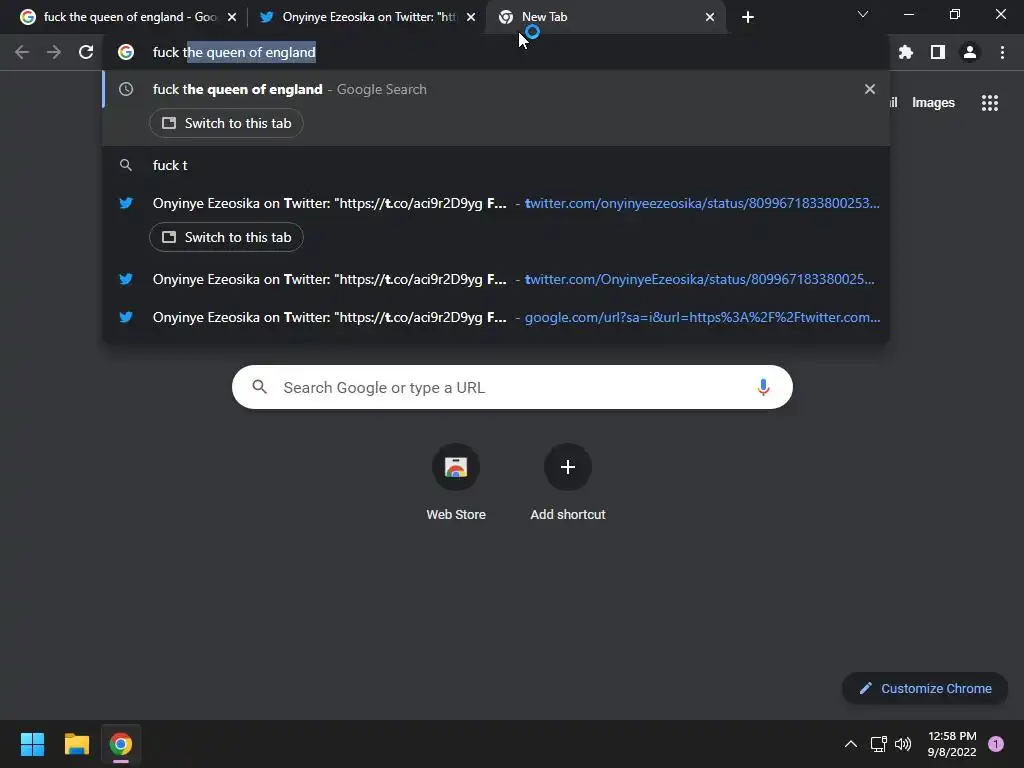
Task: Open the Extensions puzzle icon
Action: 905,52
